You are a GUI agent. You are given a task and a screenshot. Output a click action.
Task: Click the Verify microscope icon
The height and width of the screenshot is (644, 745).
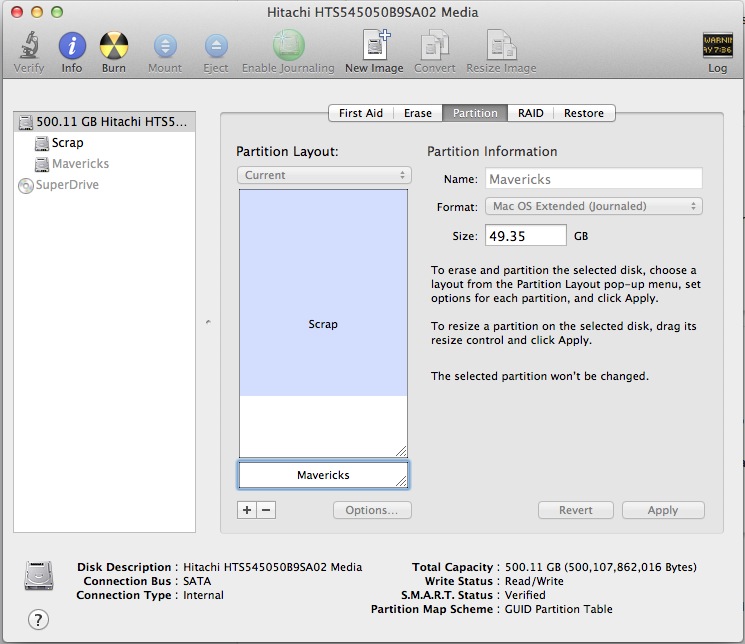tap(28, 46)
